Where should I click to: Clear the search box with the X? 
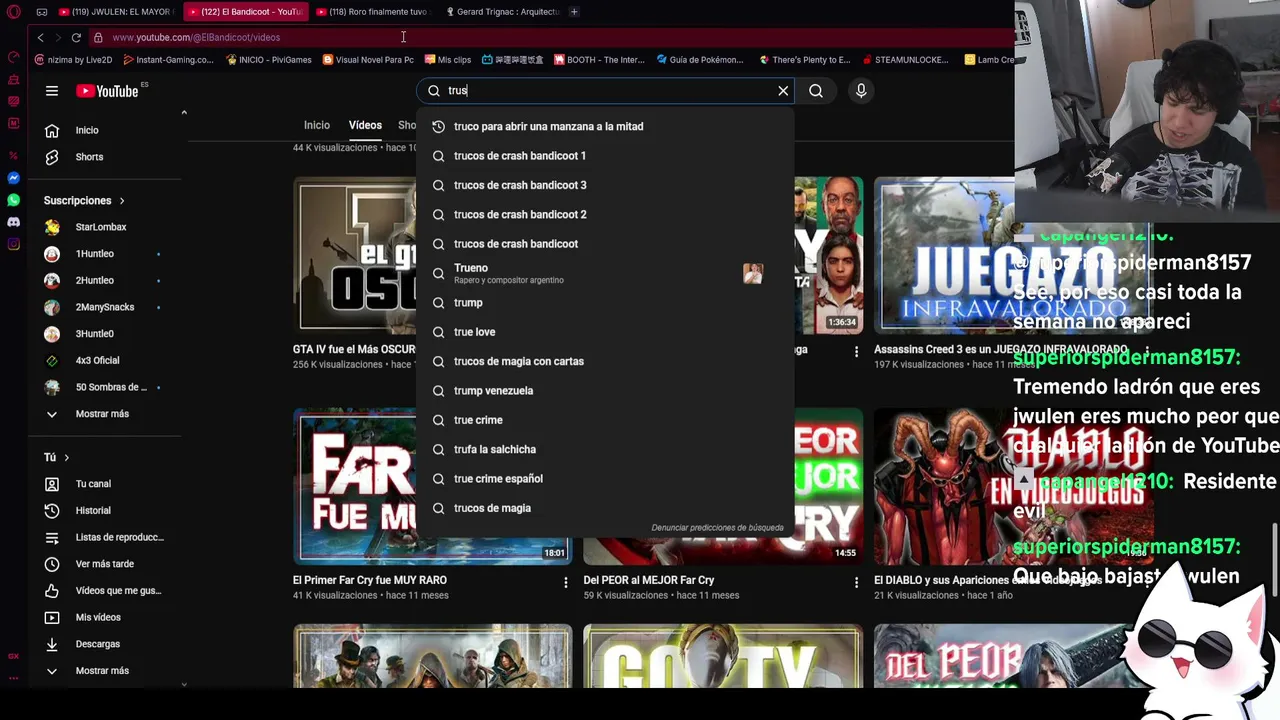point(783,91)
